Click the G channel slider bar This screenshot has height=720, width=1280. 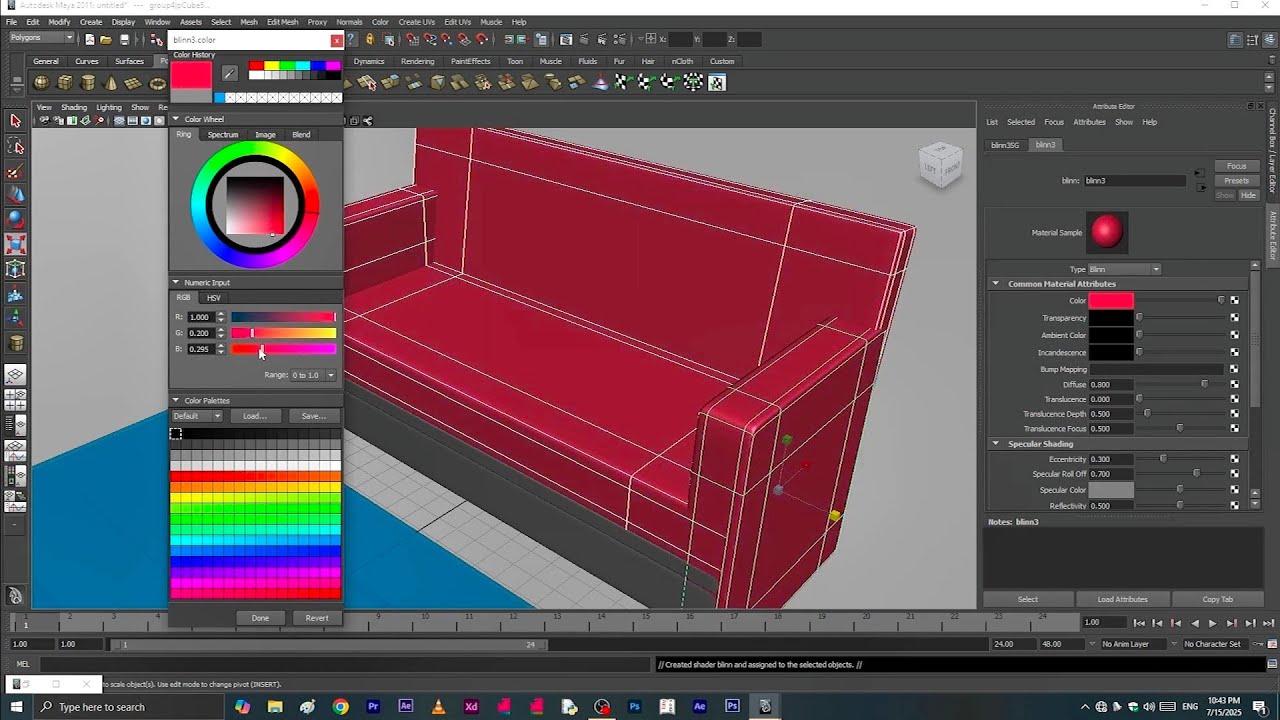[x=284, y=333]
